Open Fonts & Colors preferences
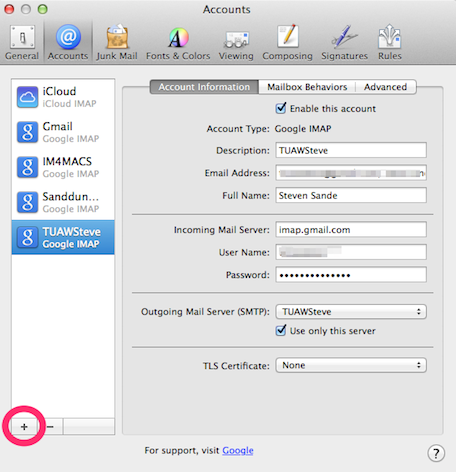Image resolution: width=456 pixels, height=472 pixels. pos(178,42)
